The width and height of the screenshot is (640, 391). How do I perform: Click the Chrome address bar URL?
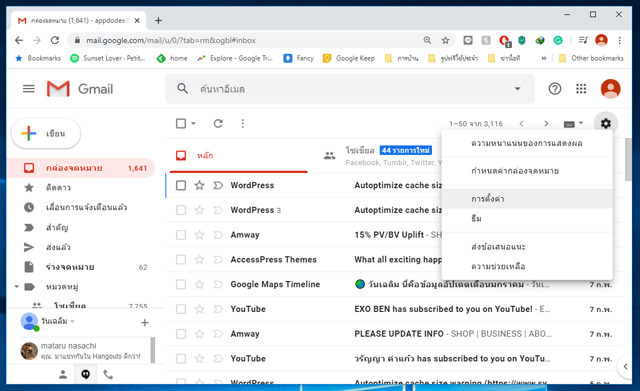tap(171, 40)
